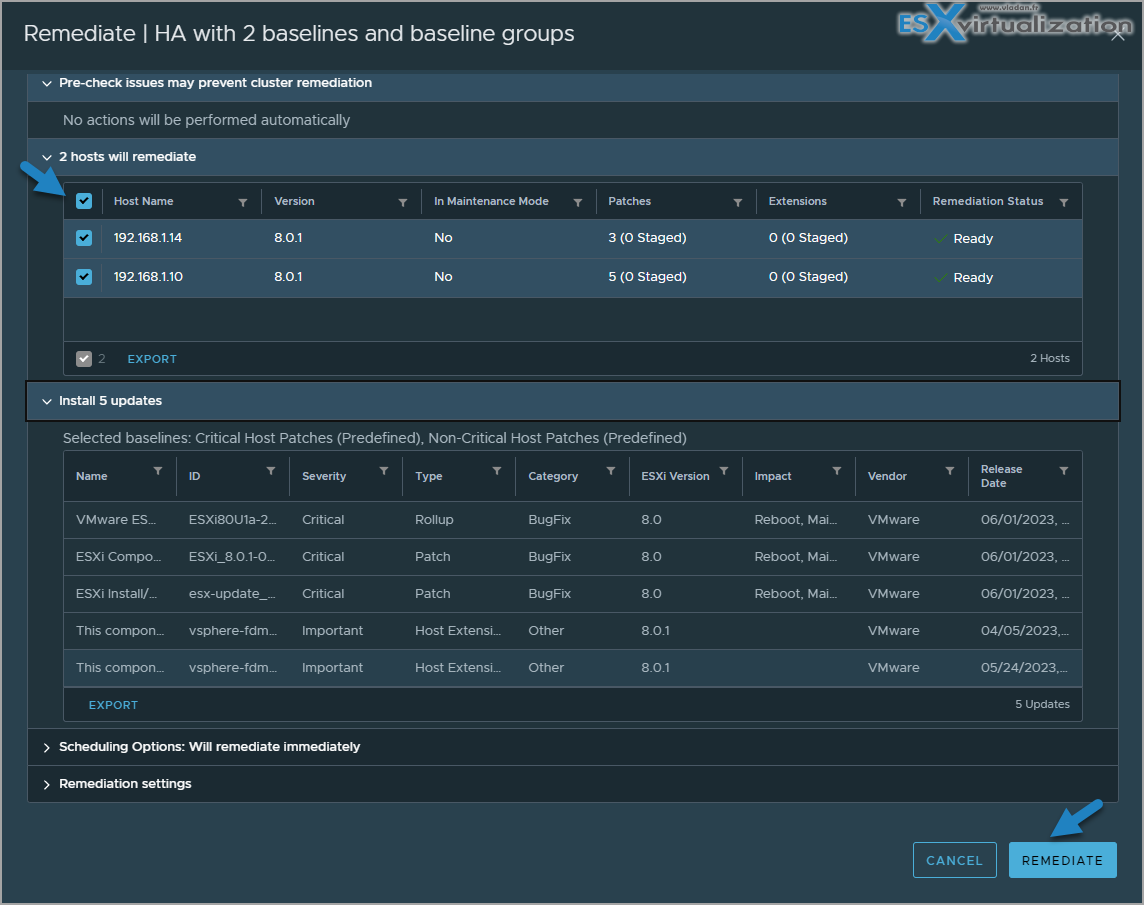Screen dimensions: 1144x905
Task: Filter the Remediation Status column
Action: [1064, 202]
